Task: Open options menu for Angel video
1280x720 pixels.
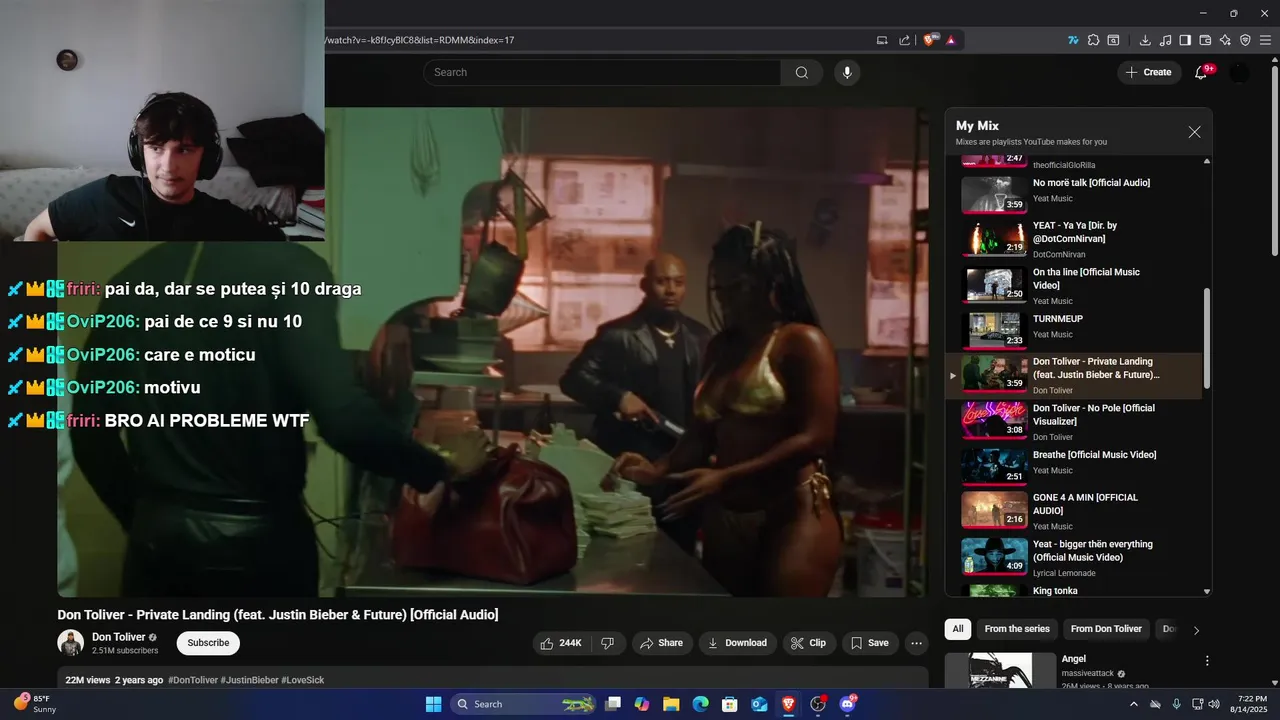Action: click(1207, 661)
